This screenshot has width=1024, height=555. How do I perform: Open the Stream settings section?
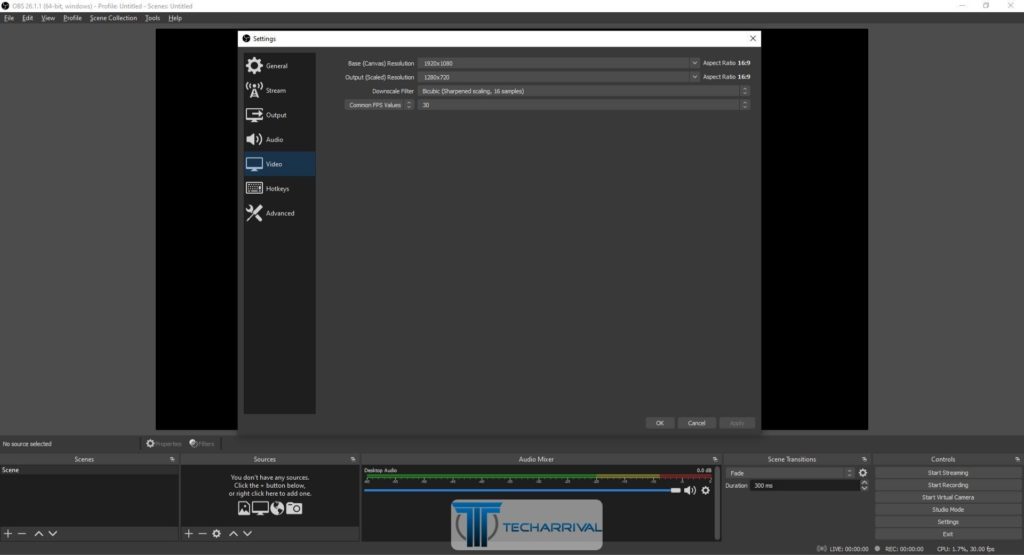click(280, 90)
